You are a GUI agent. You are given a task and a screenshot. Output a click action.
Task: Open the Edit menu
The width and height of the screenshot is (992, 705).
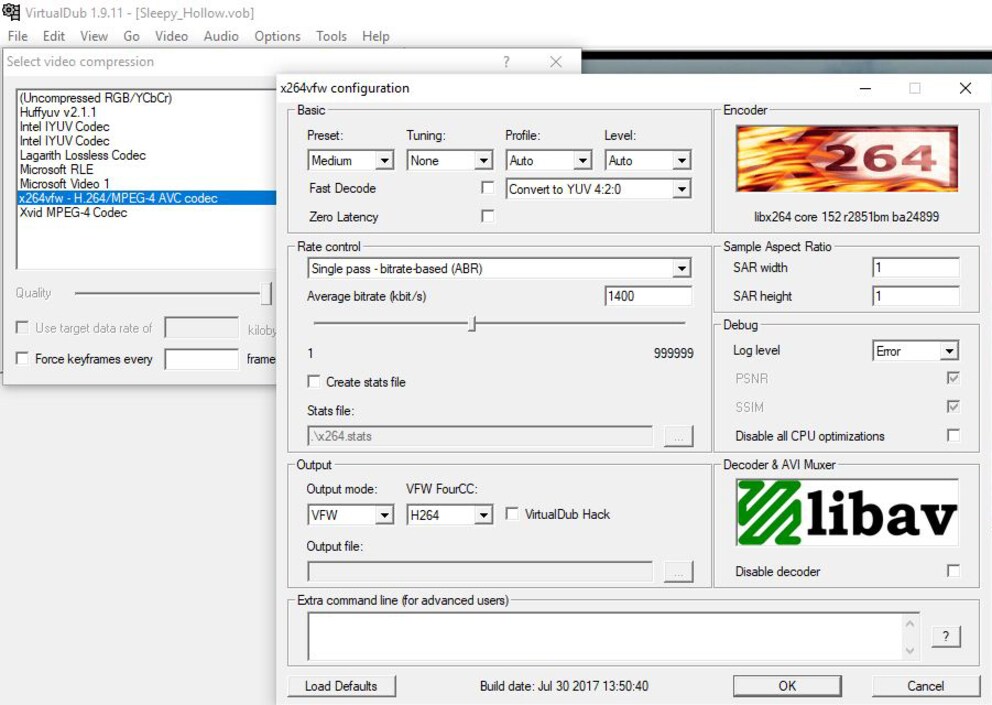pyautogui.click(x=54, y=36)
